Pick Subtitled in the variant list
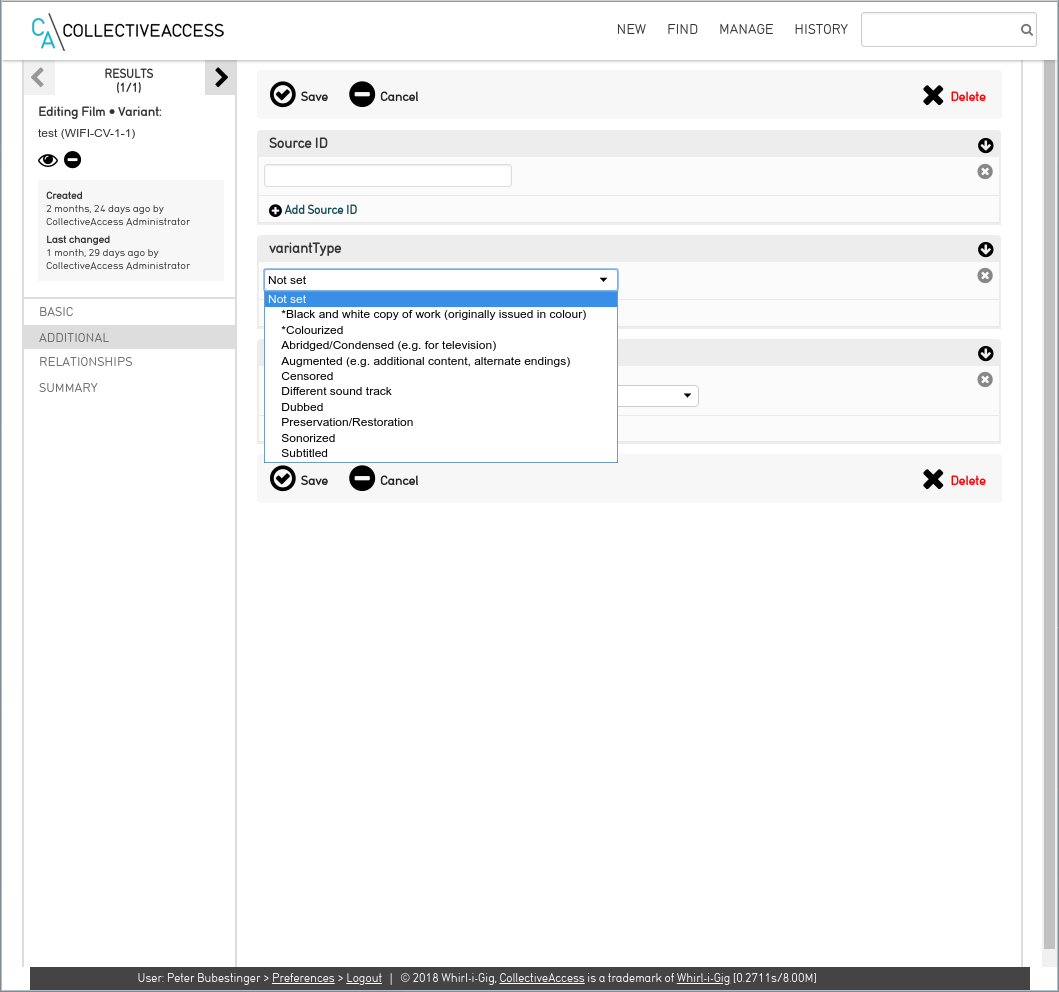1059x992 pixels. [x=304, y=453]
